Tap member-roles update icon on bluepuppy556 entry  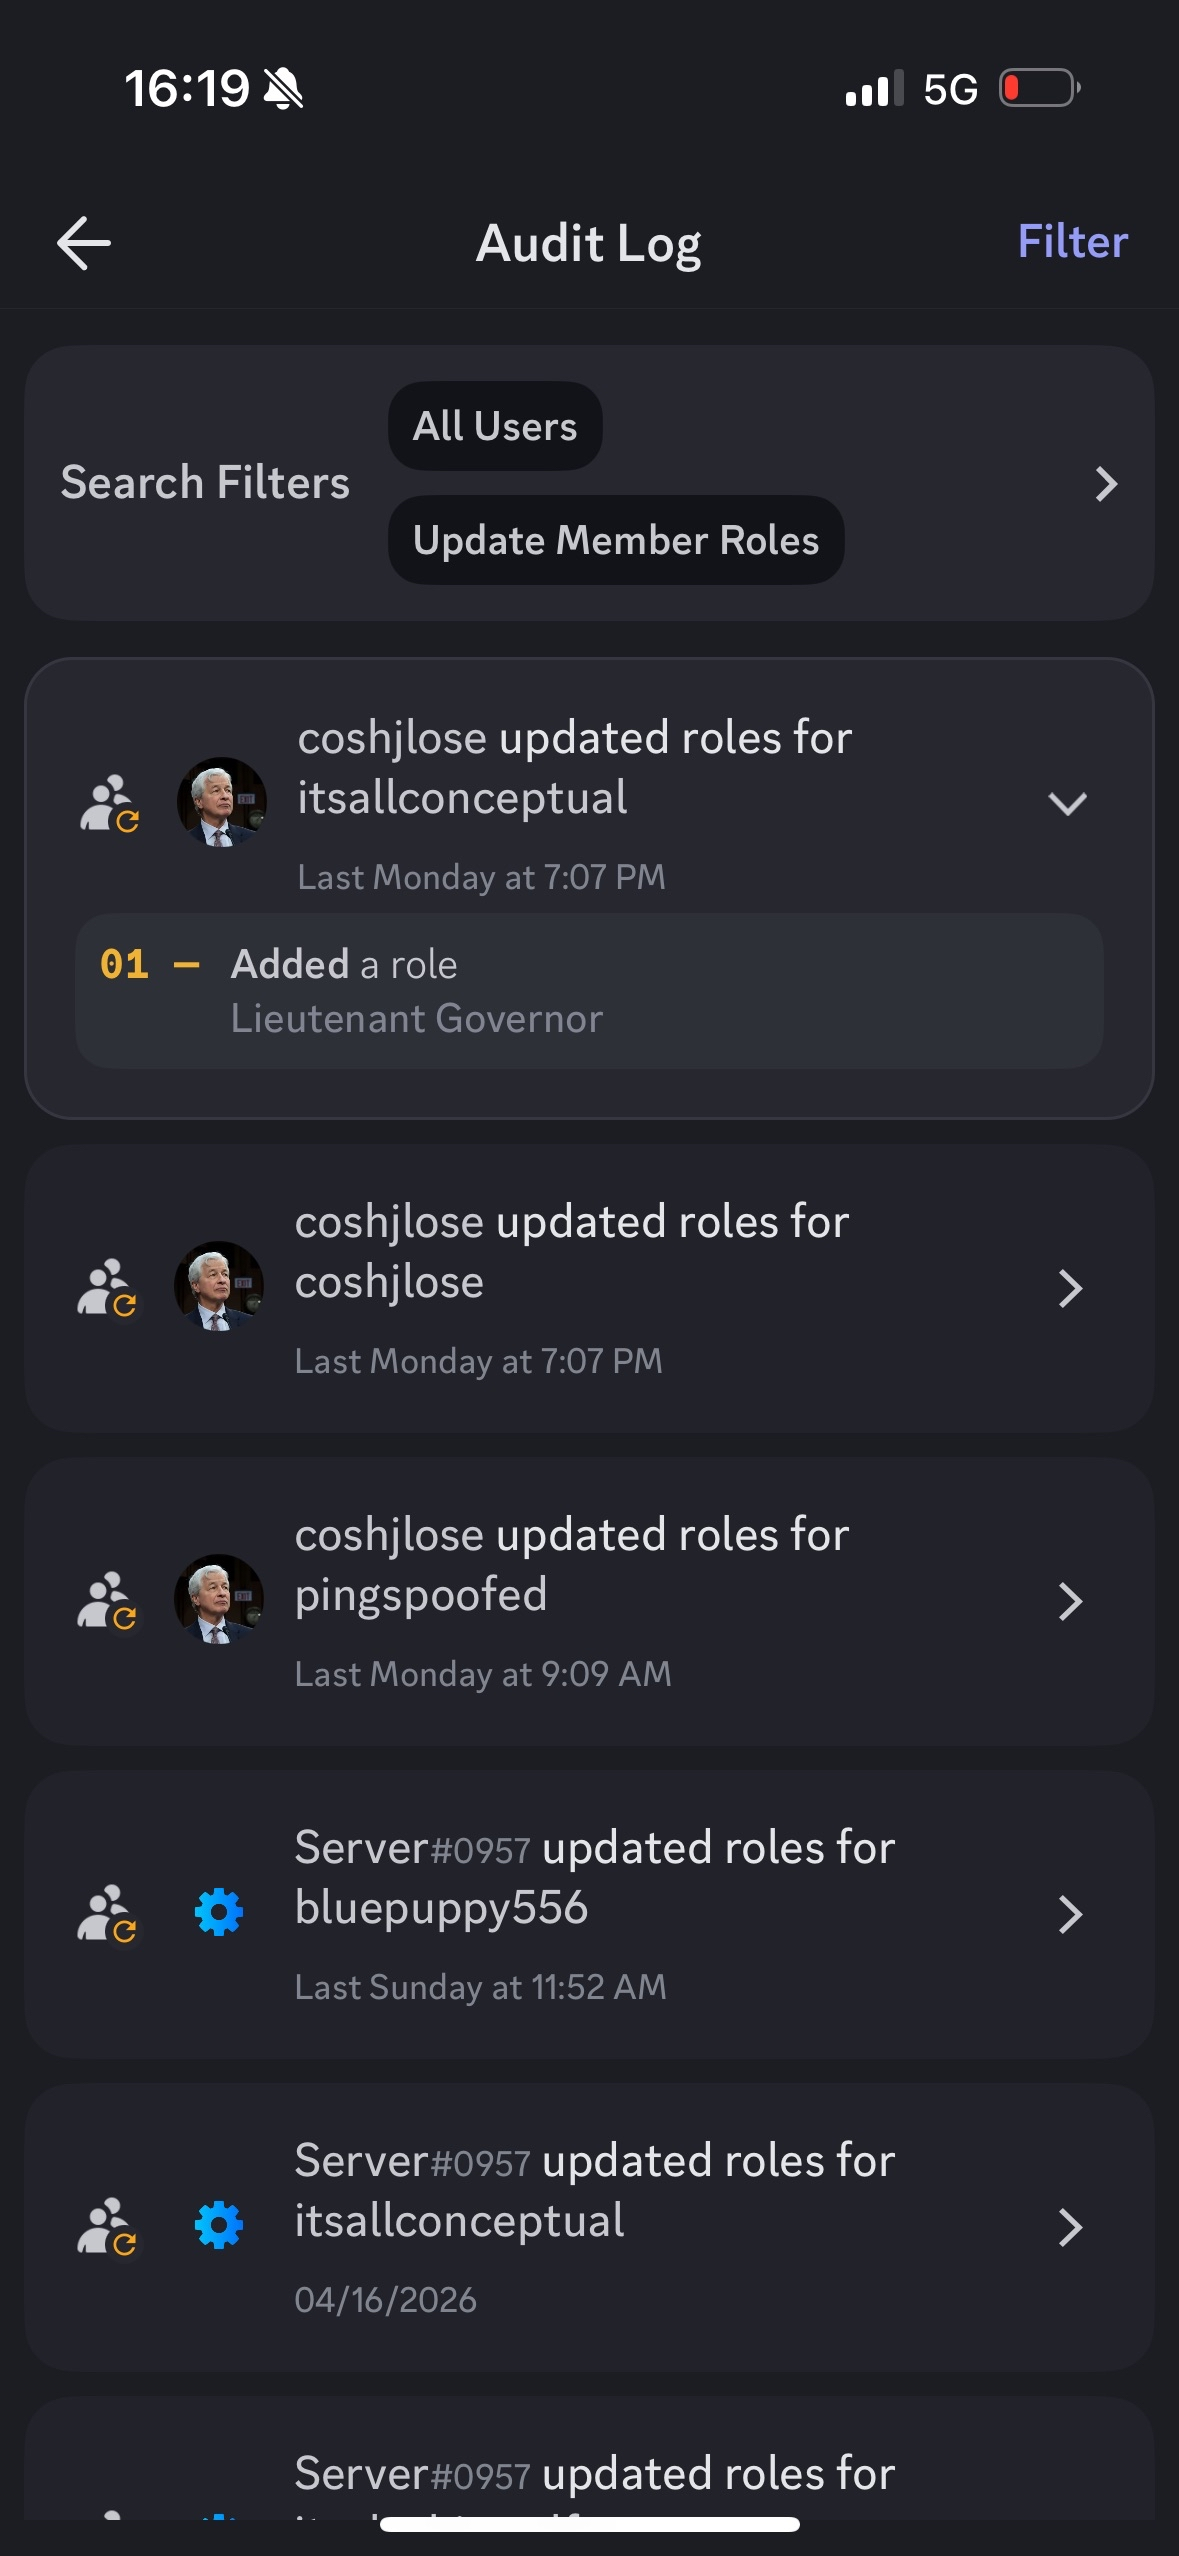[107, 1913]
